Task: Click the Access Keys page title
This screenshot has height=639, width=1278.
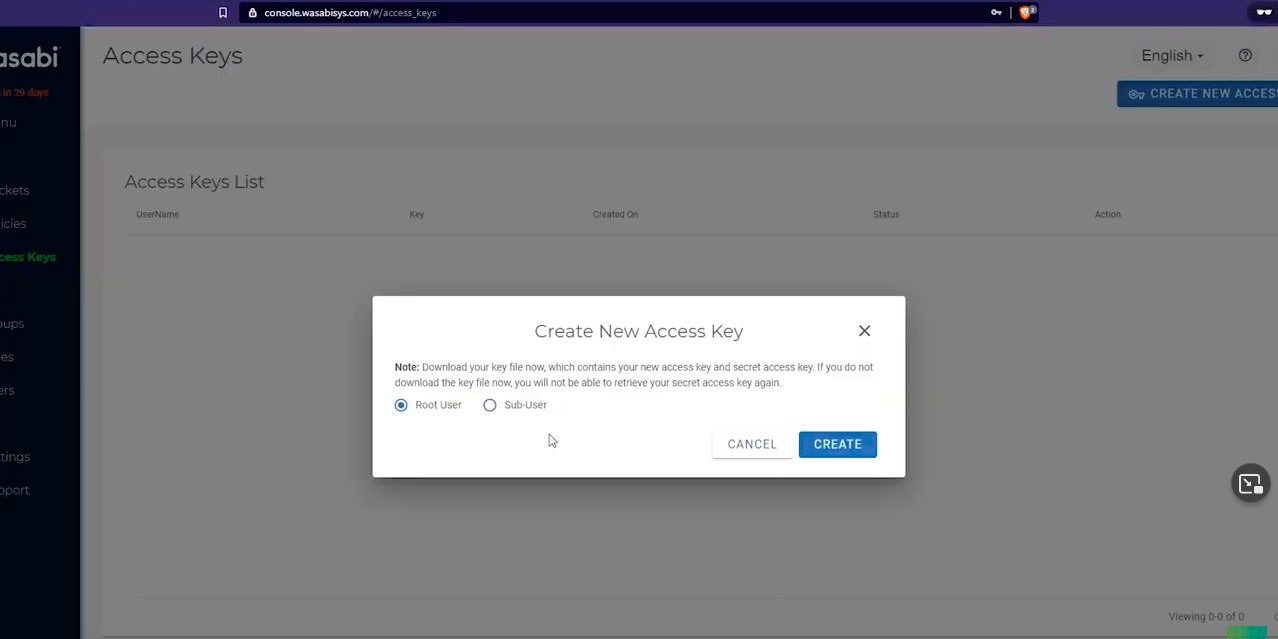Action: click(x=172, y=56)
